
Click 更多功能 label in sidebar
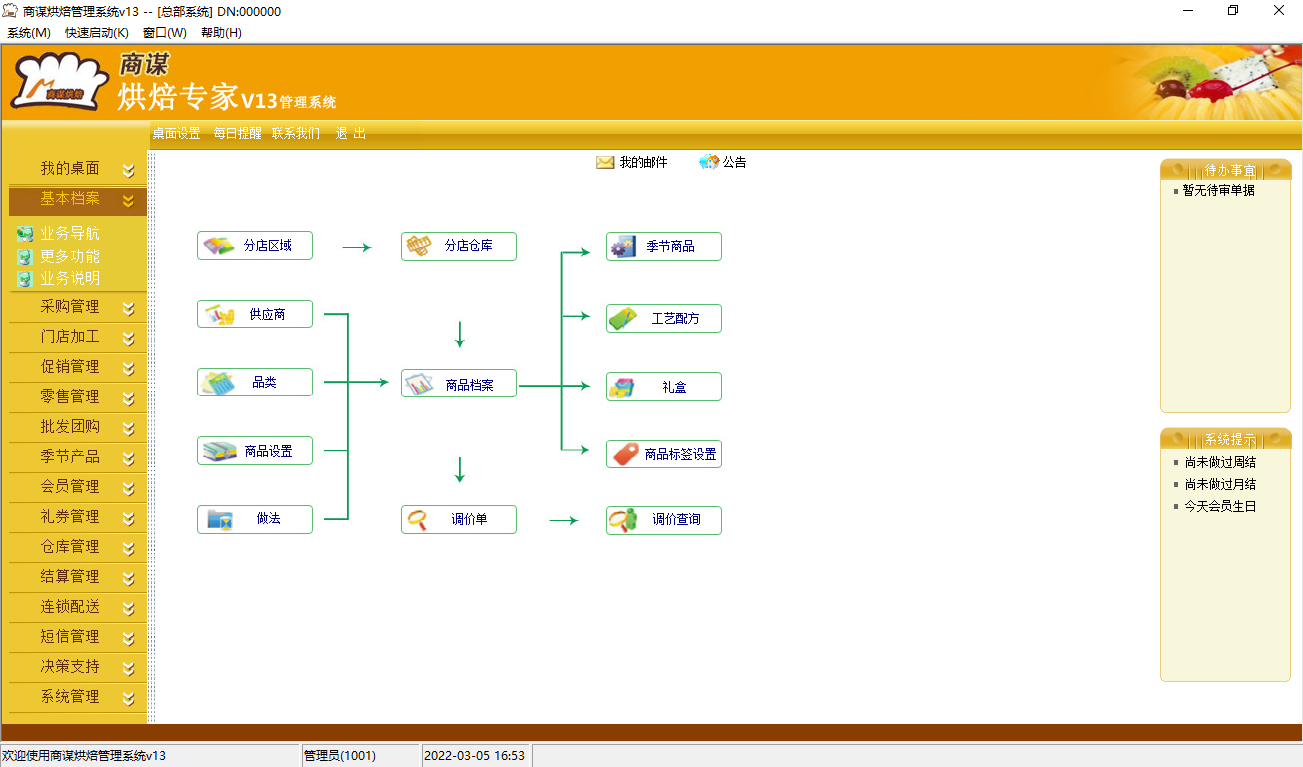[x=70, y=257]
